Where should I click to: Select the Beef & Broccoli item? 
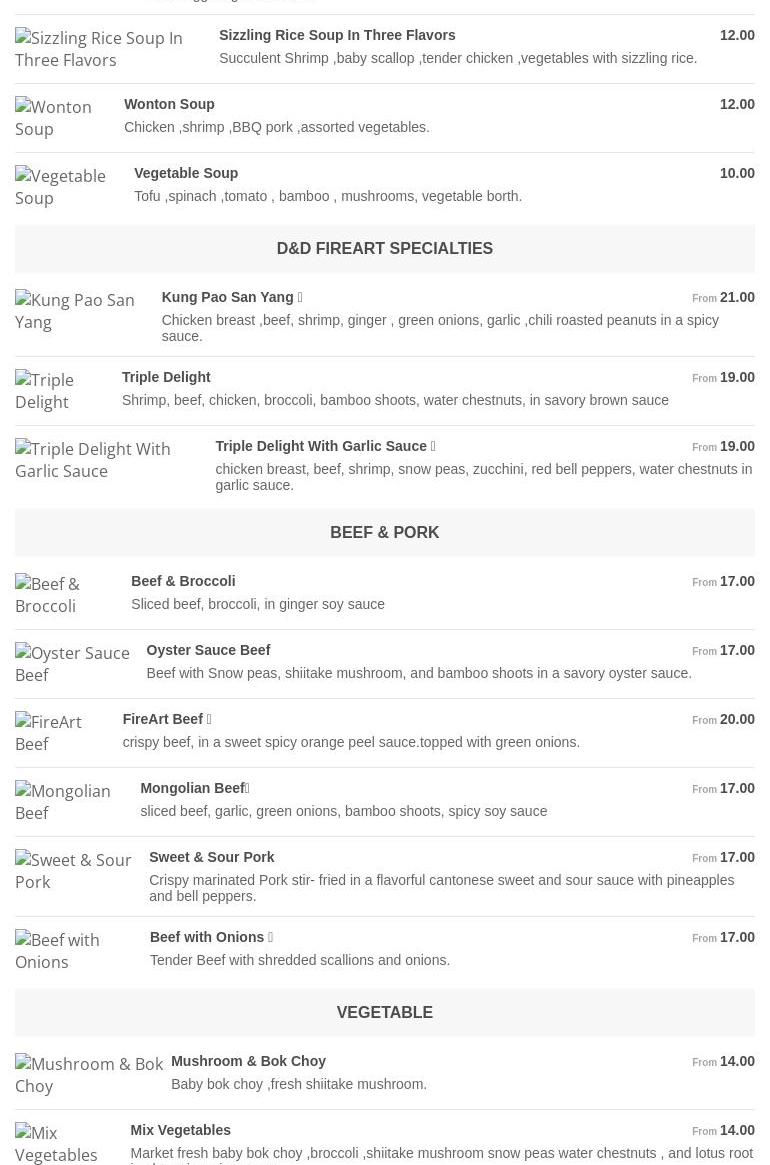tap(183, 581)
